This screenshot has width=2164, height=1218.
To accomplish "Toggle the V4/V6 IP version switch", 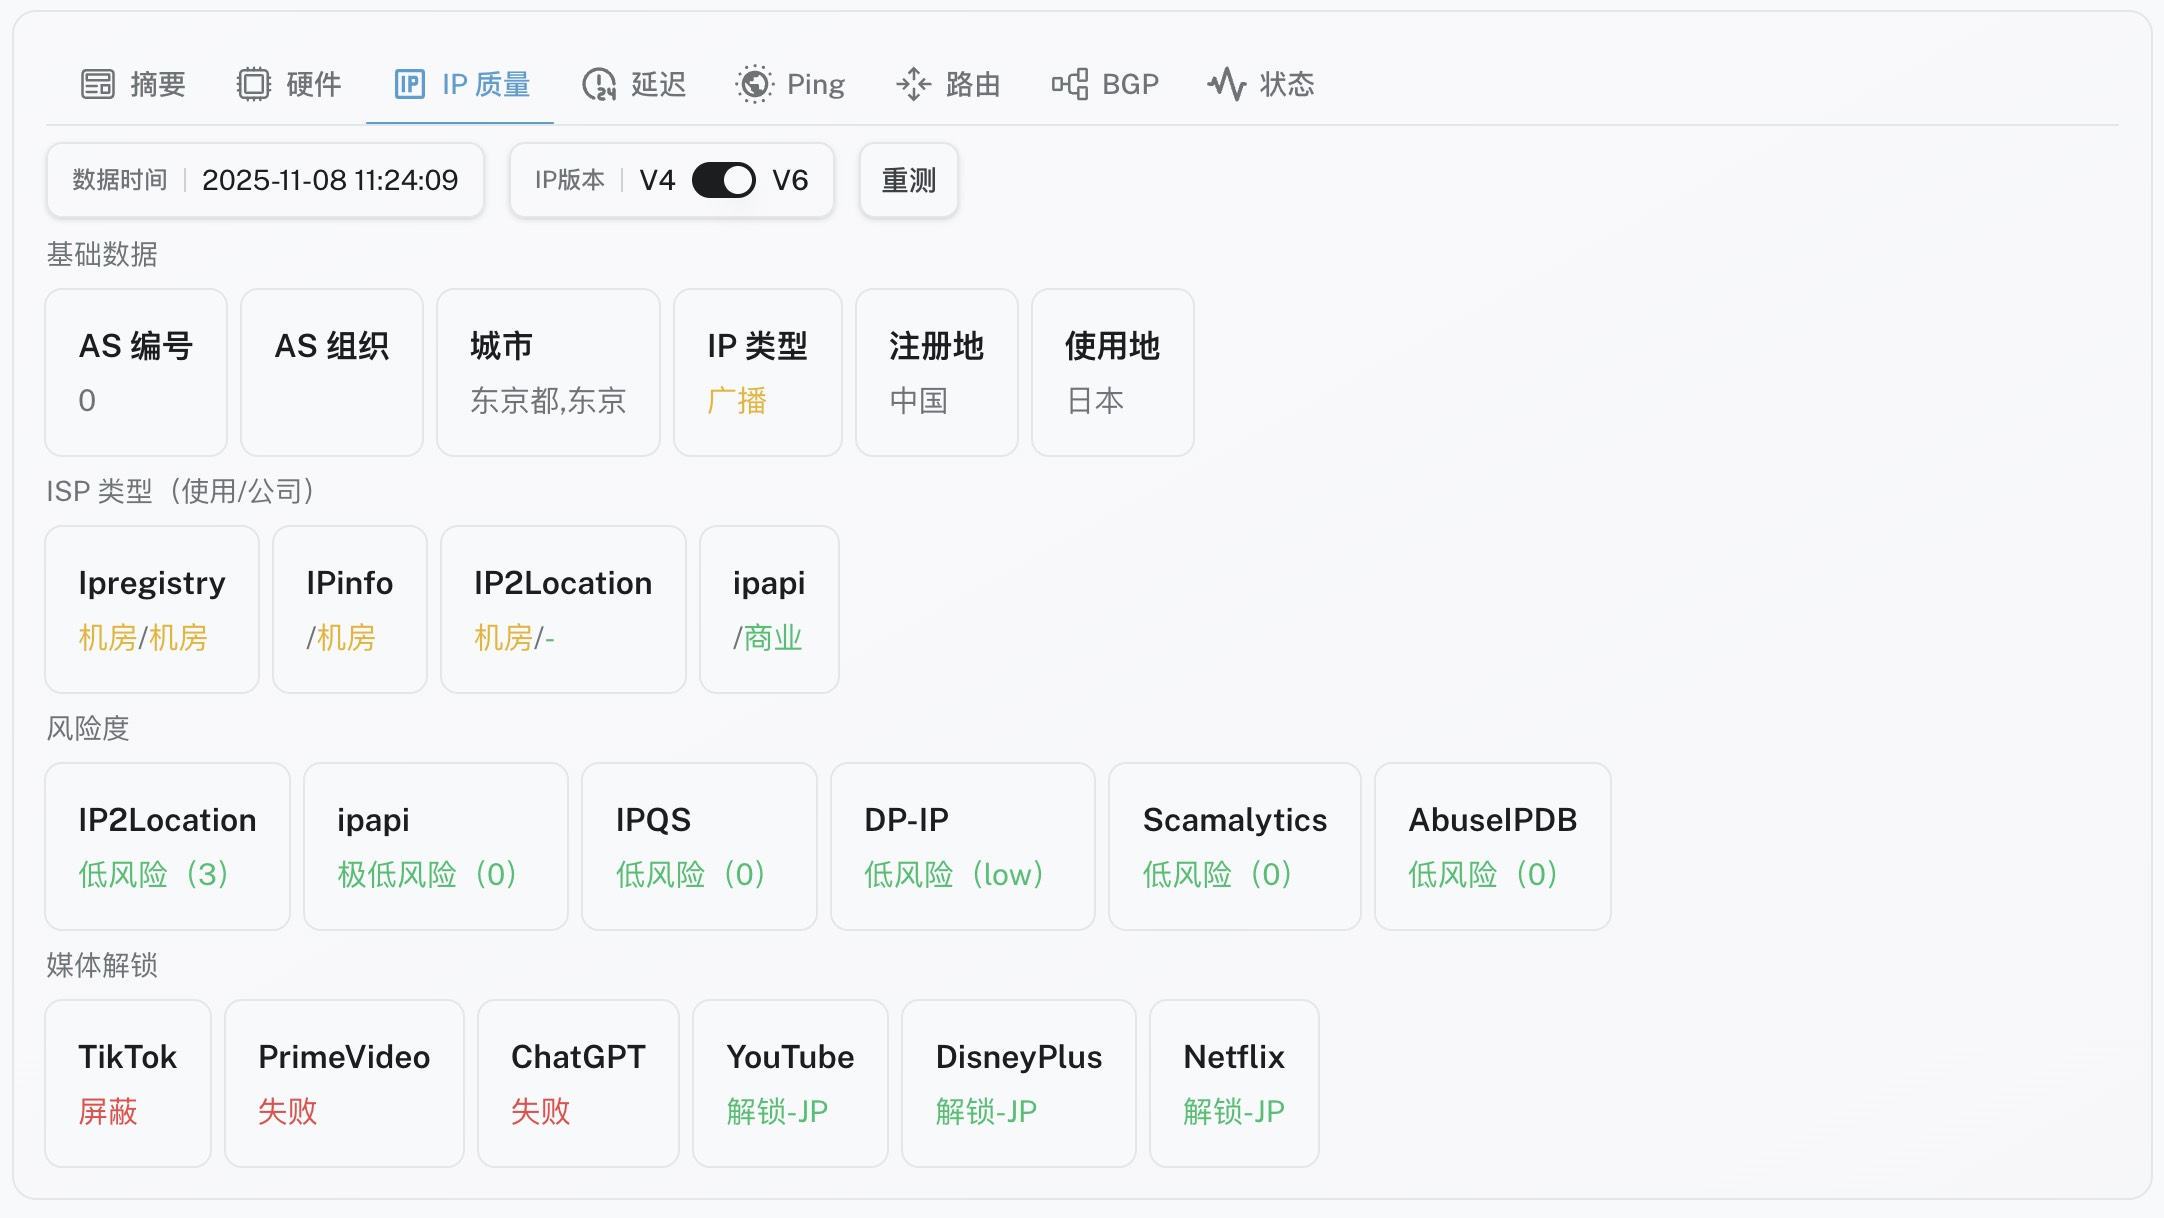I will (x=724, y=180).
